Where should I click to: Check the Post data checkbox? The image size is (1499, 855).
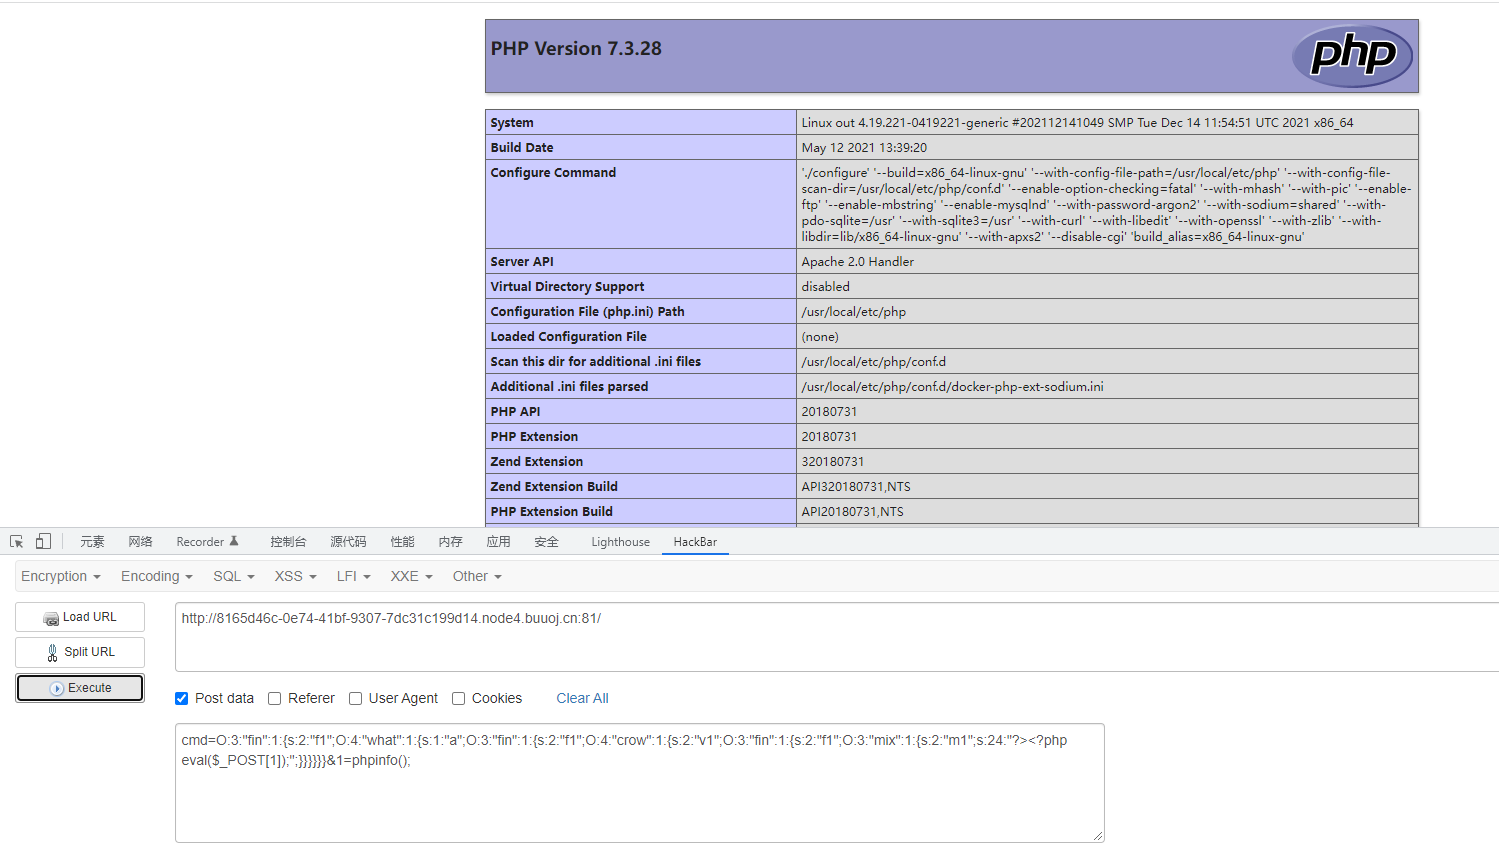click(x=182, y=698)
